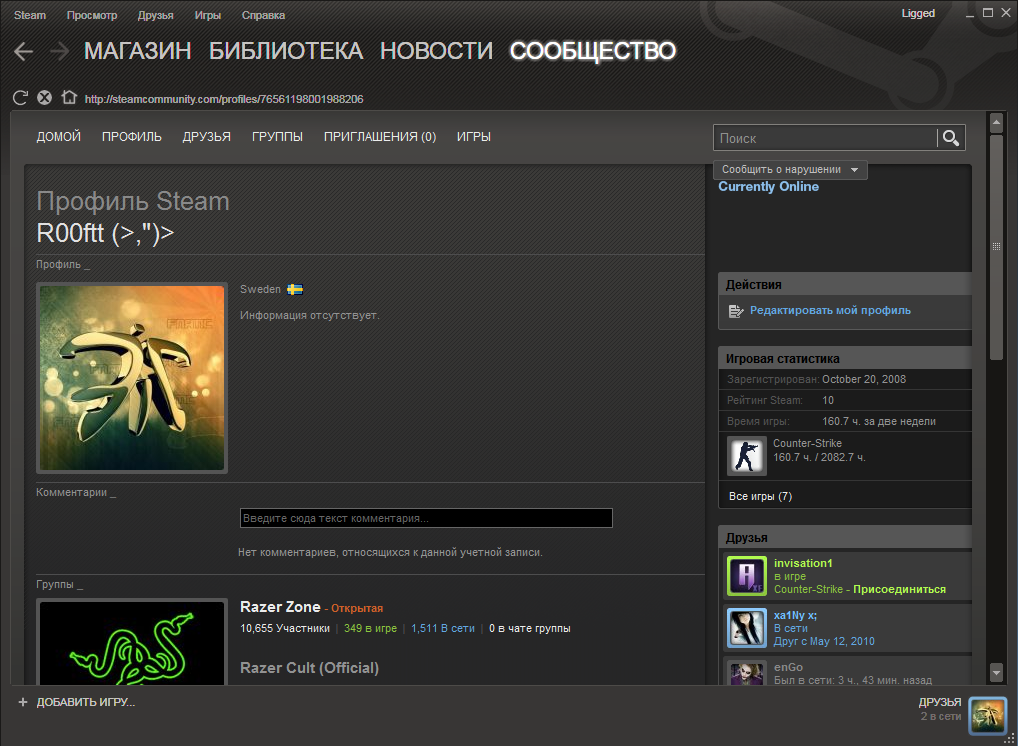The height and width of the screenshot is (746, 1018).
Task: Click the edit profile pencil icon
Action: click(736, 311)
